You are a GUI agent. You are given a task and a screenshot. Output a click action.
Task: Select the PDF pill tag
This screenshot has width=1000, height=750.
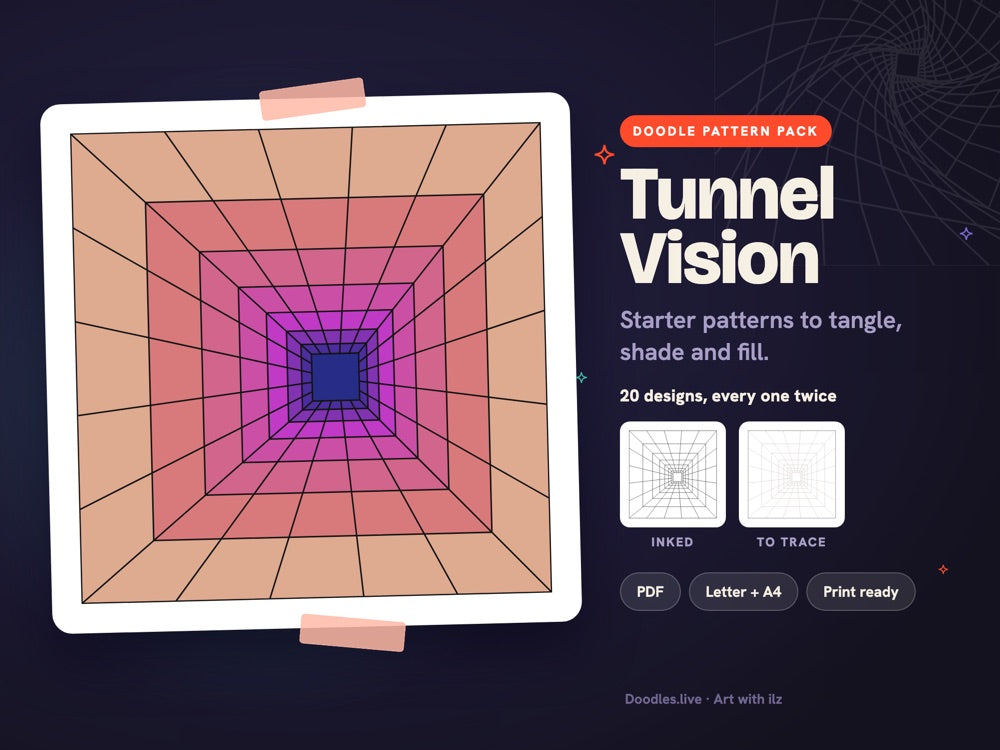[x=650, y=592]
